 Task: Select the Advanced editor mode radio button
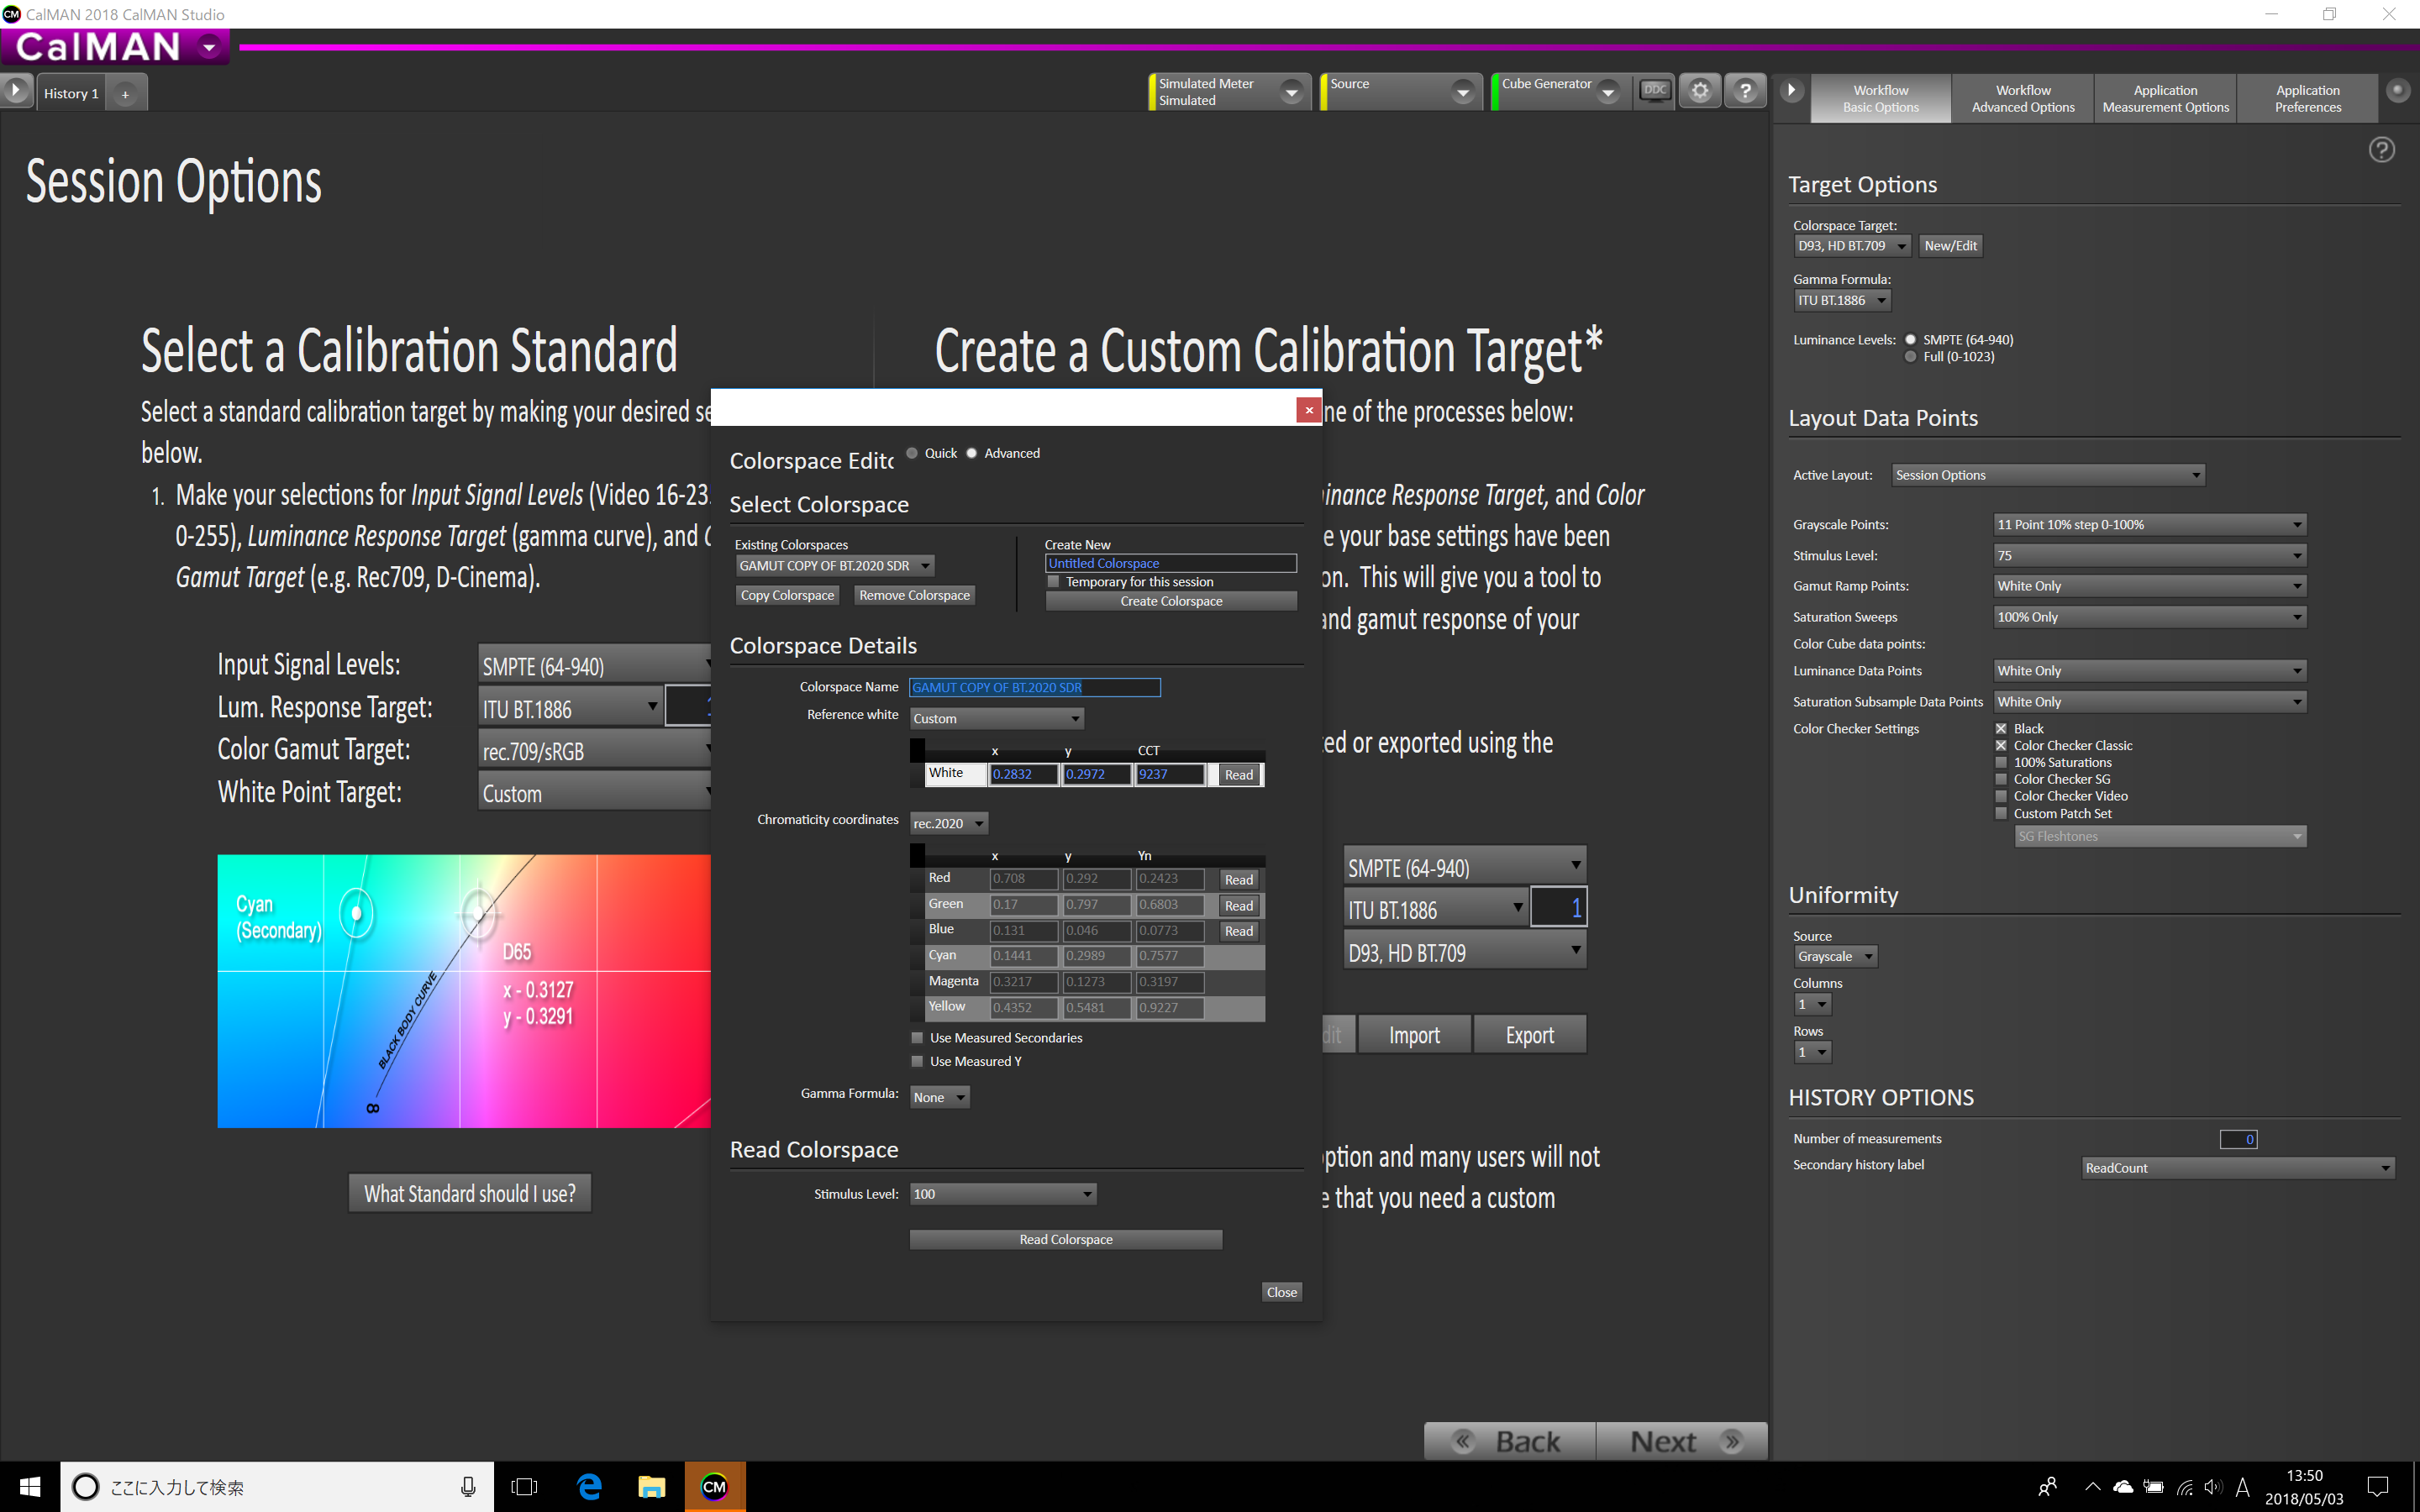(x=971, y=453)
